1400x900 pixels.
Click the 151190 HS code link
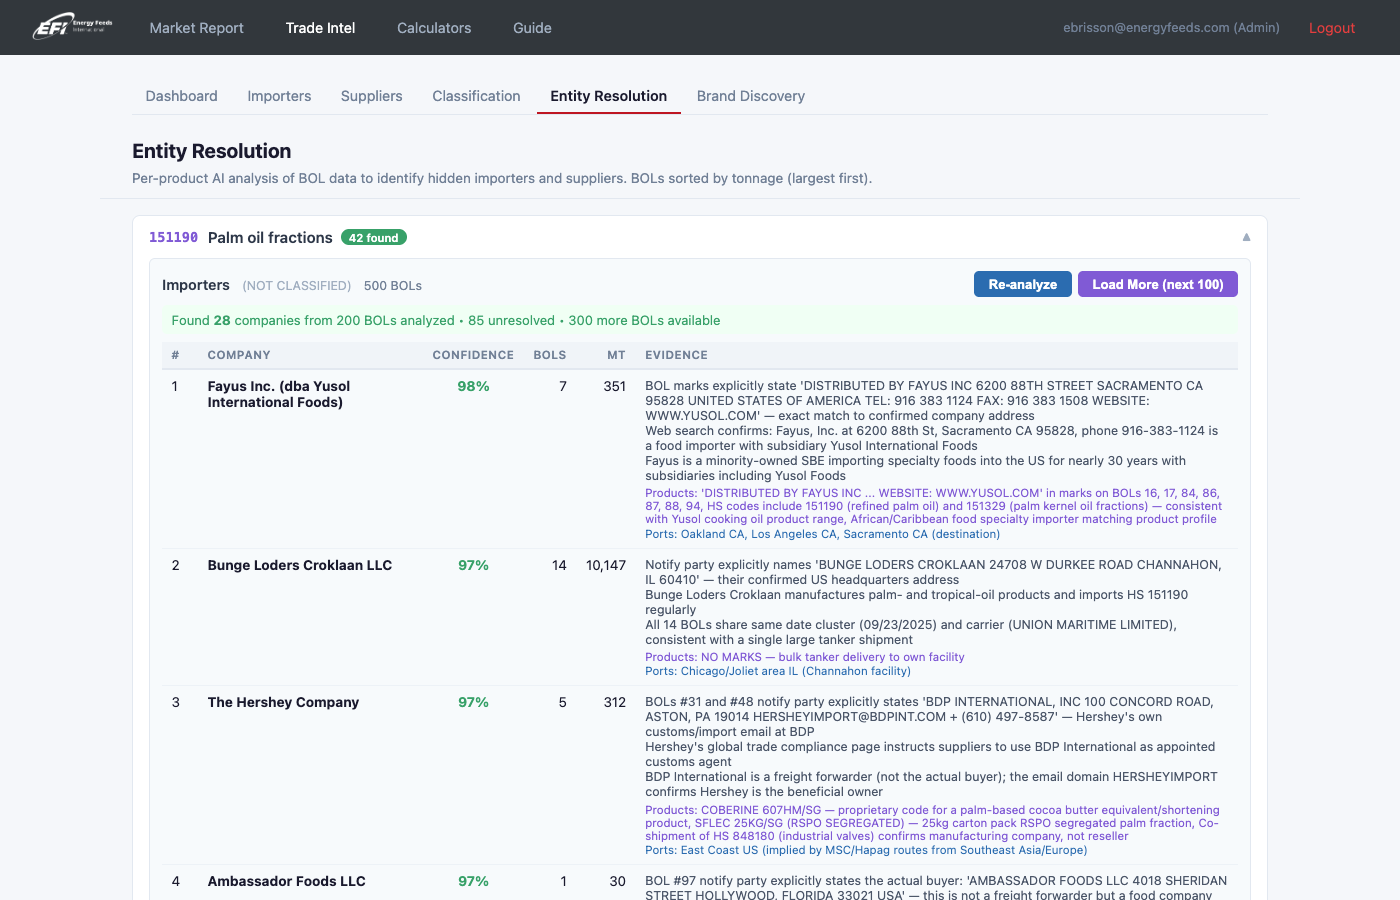173,237
